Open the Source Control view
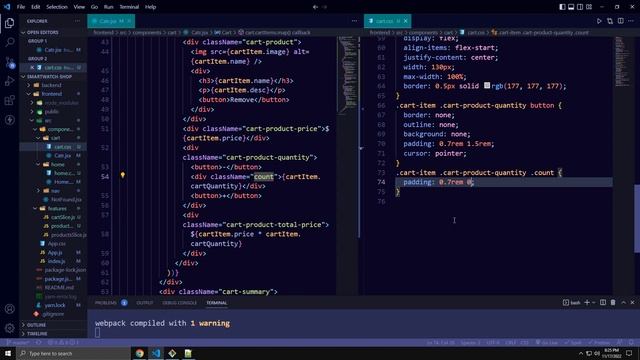The width and height of the screenshot is (640, 360). 9,62
